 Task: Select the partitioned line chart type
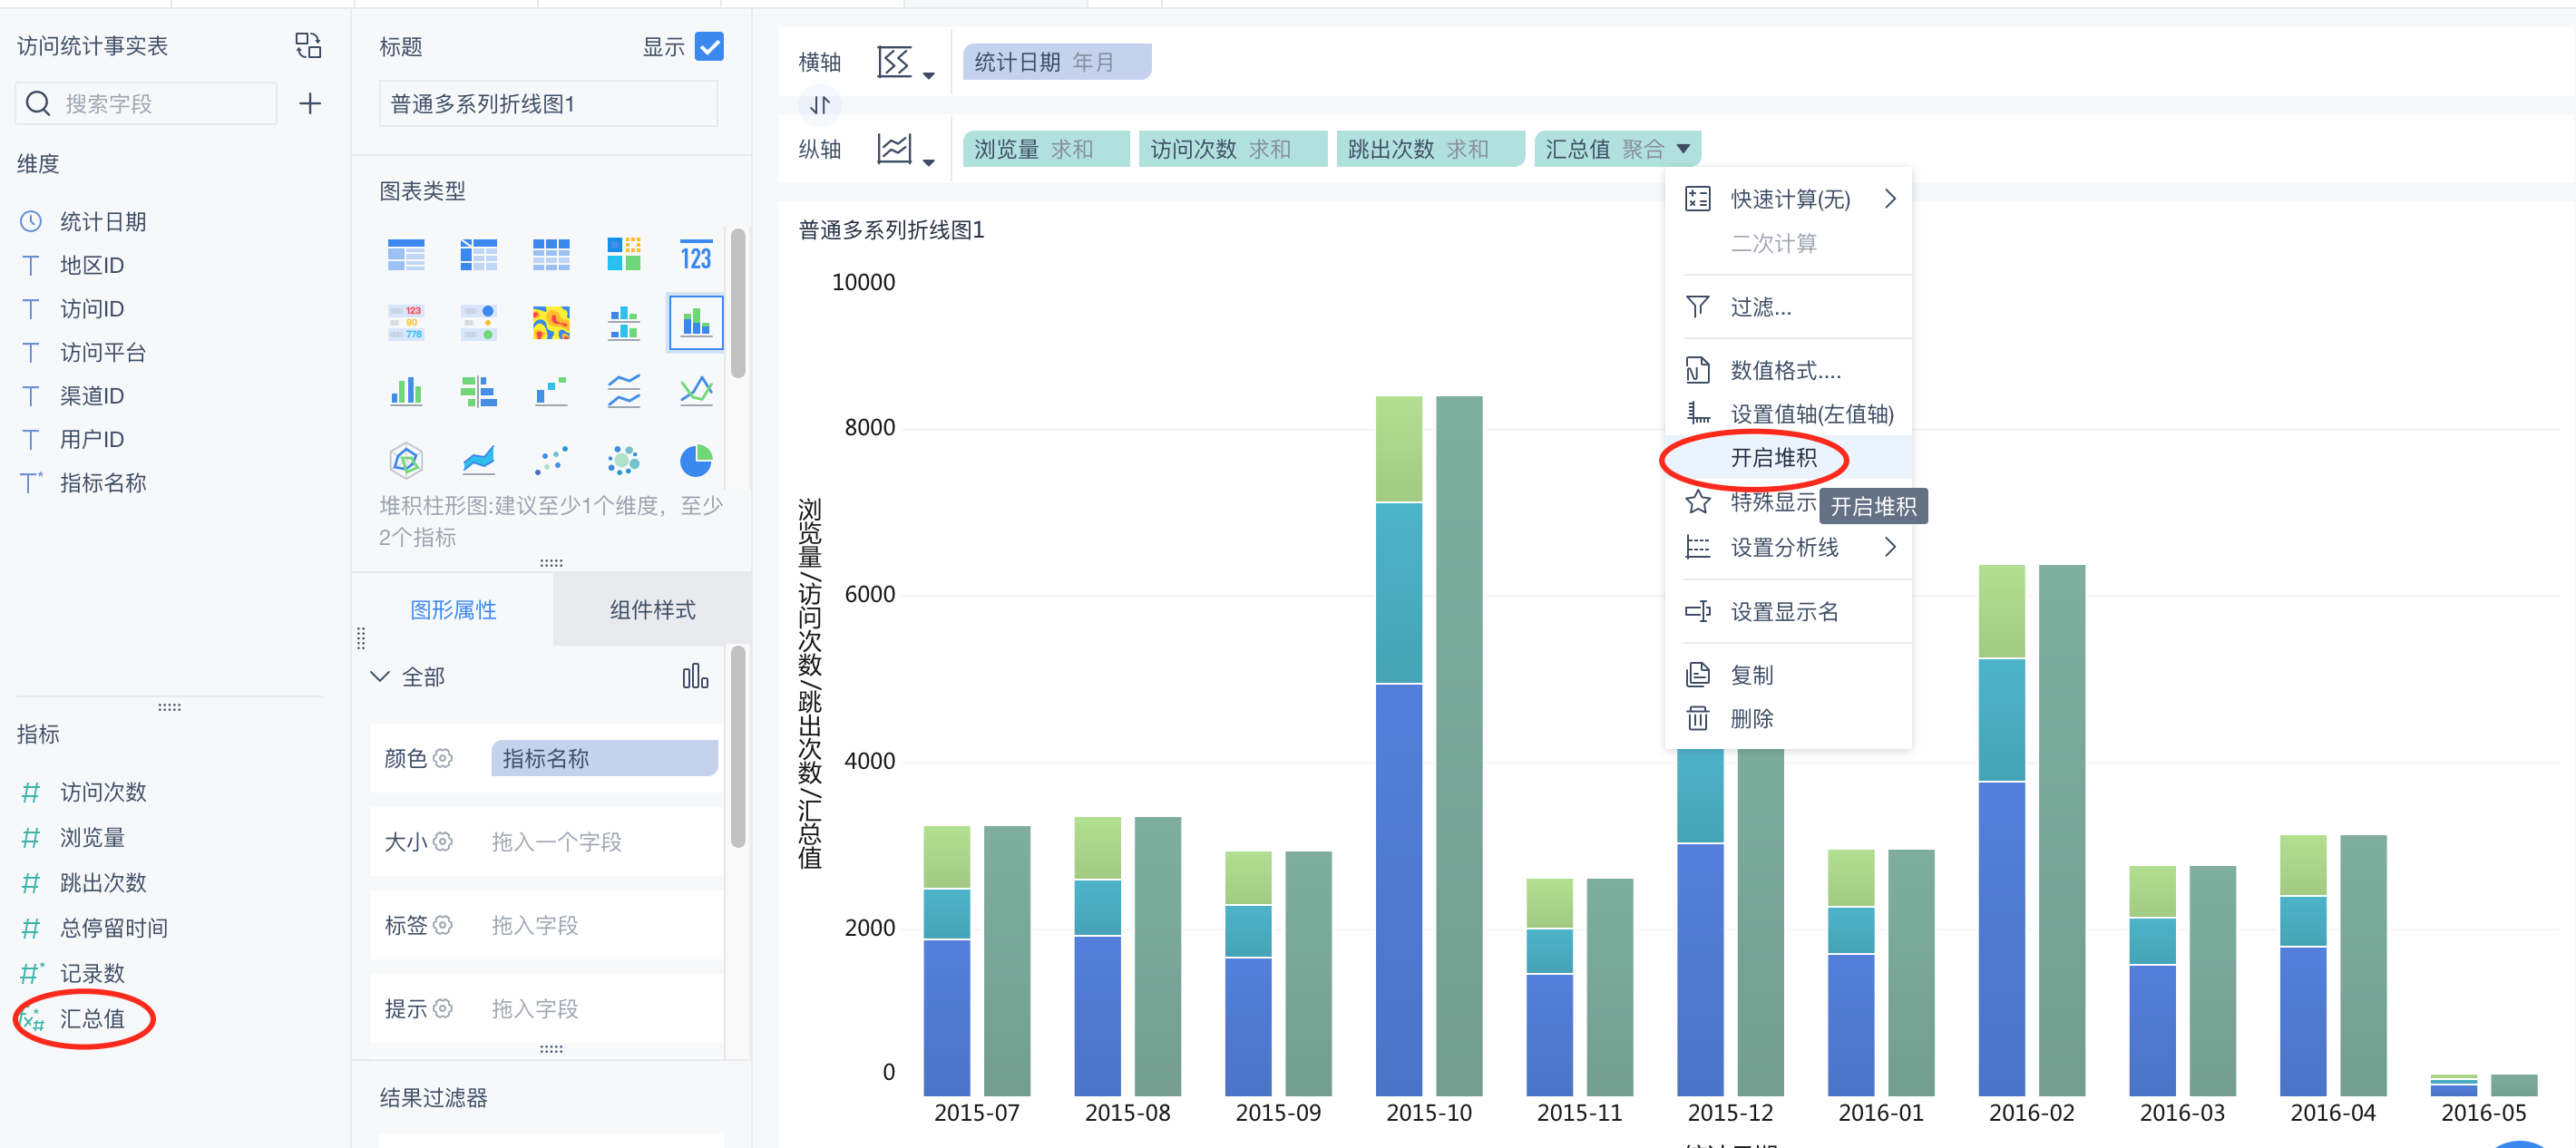624,391
